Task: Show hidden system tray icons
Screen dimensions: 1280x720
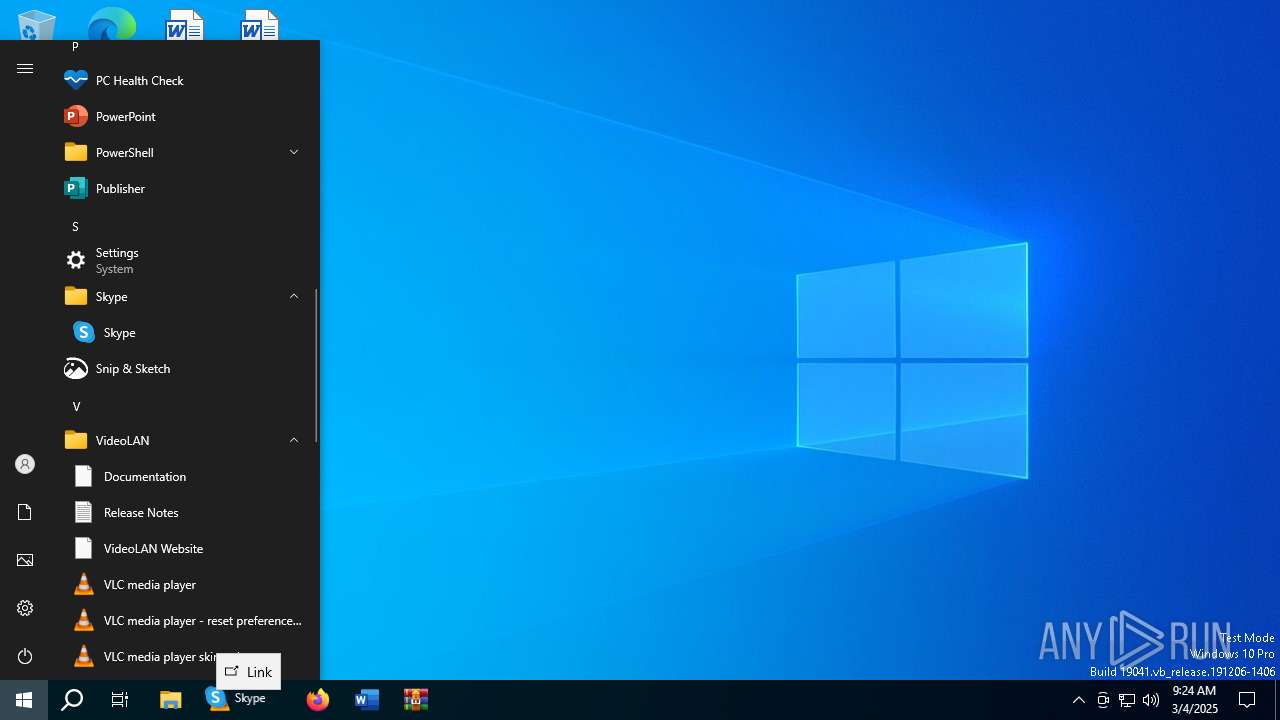Action: coord(1078,700)
